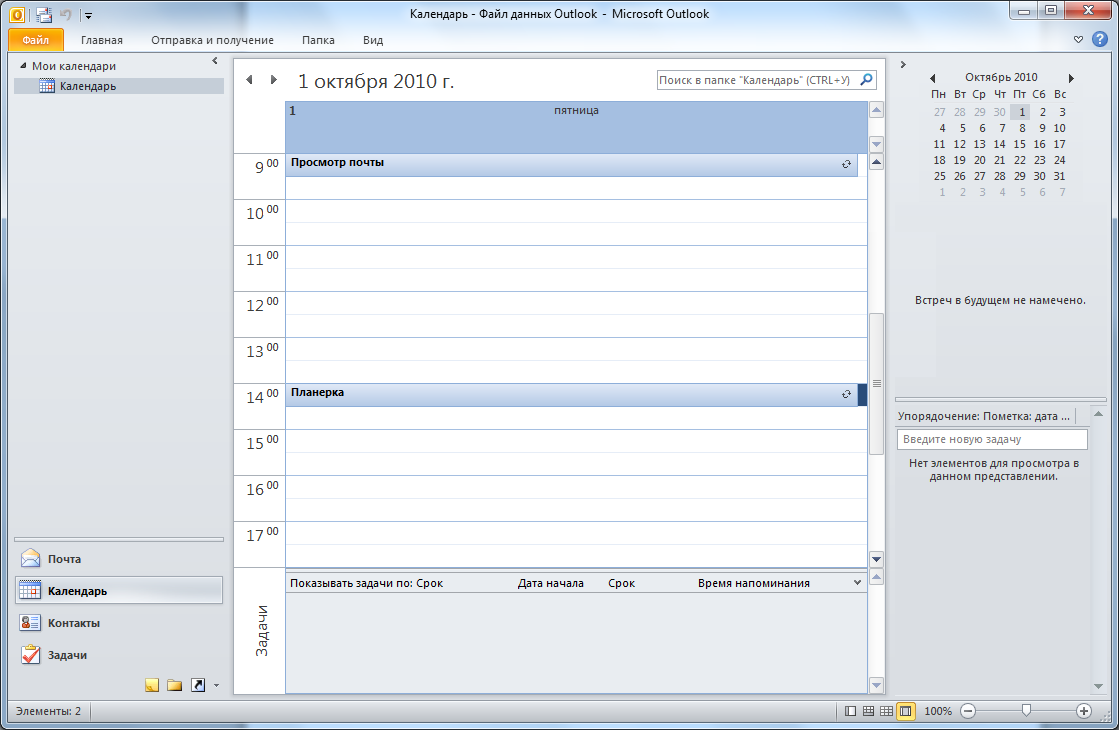
Task: Switch to the Вид ribbon tab
Action: (x=373, y=40)
